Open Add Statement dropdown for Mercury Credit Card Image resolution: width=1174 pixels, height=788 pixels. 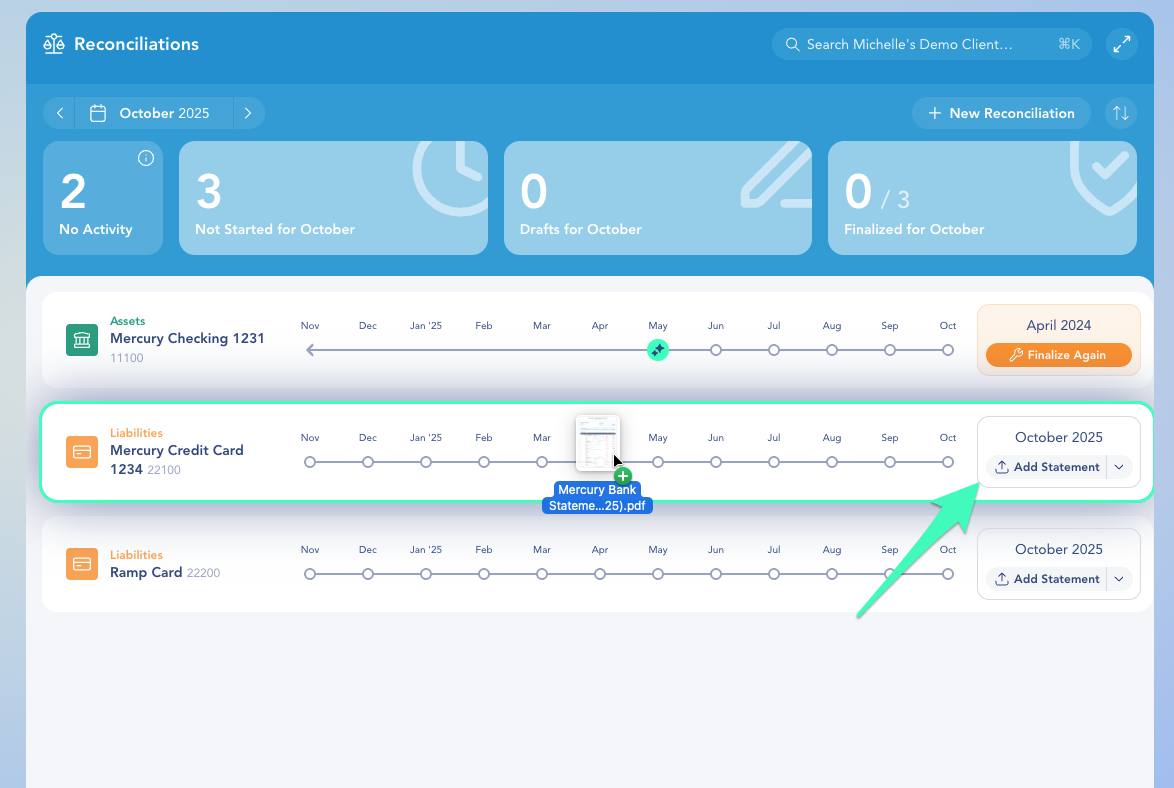[x=1119, y=467]
